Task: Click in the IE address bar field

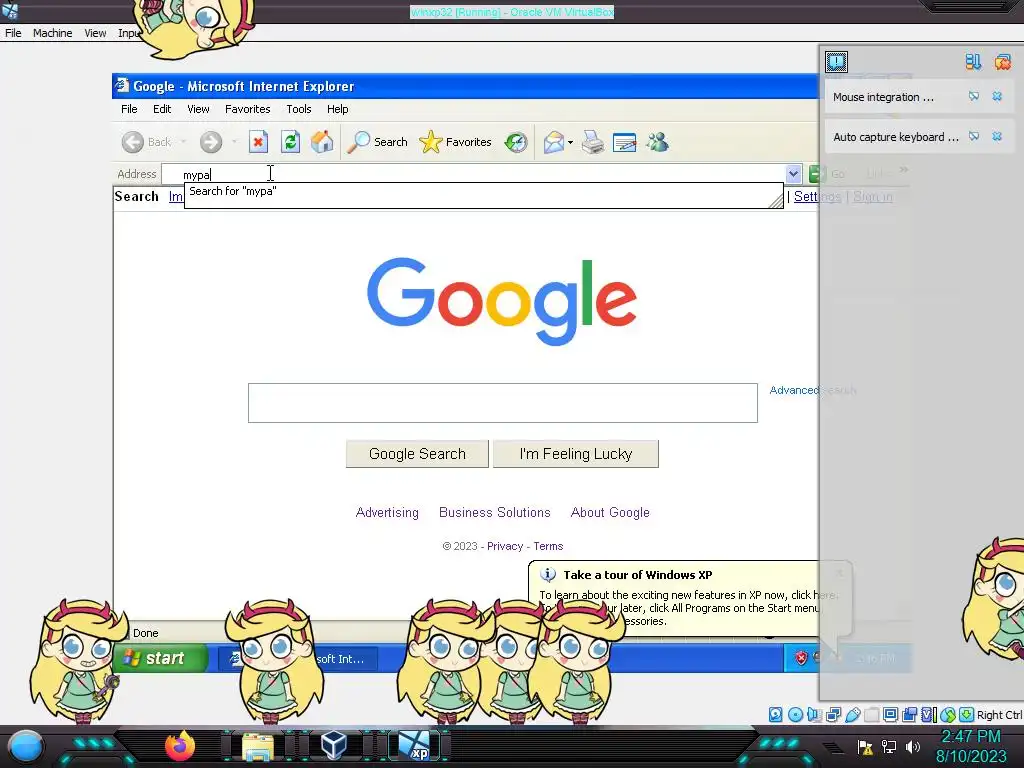Action: pos(473,174)
